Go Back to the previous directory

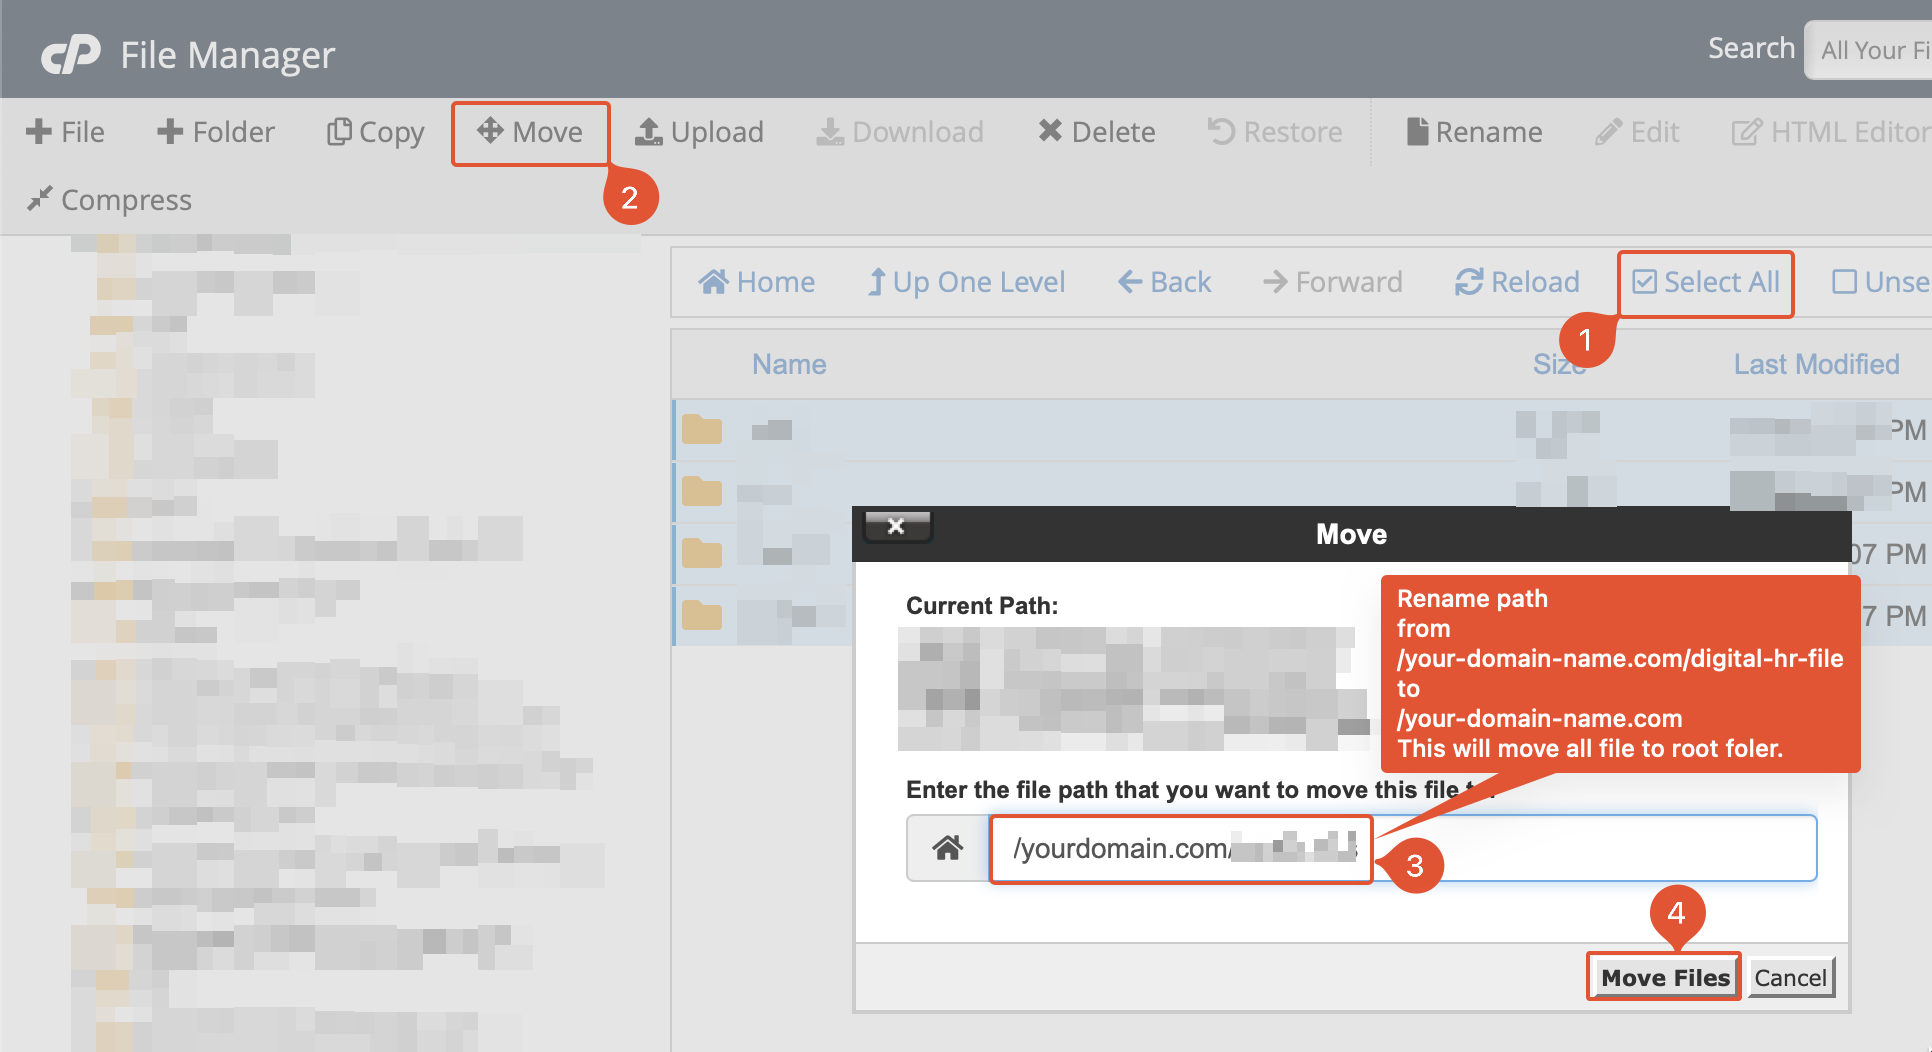click(1164, 282)
